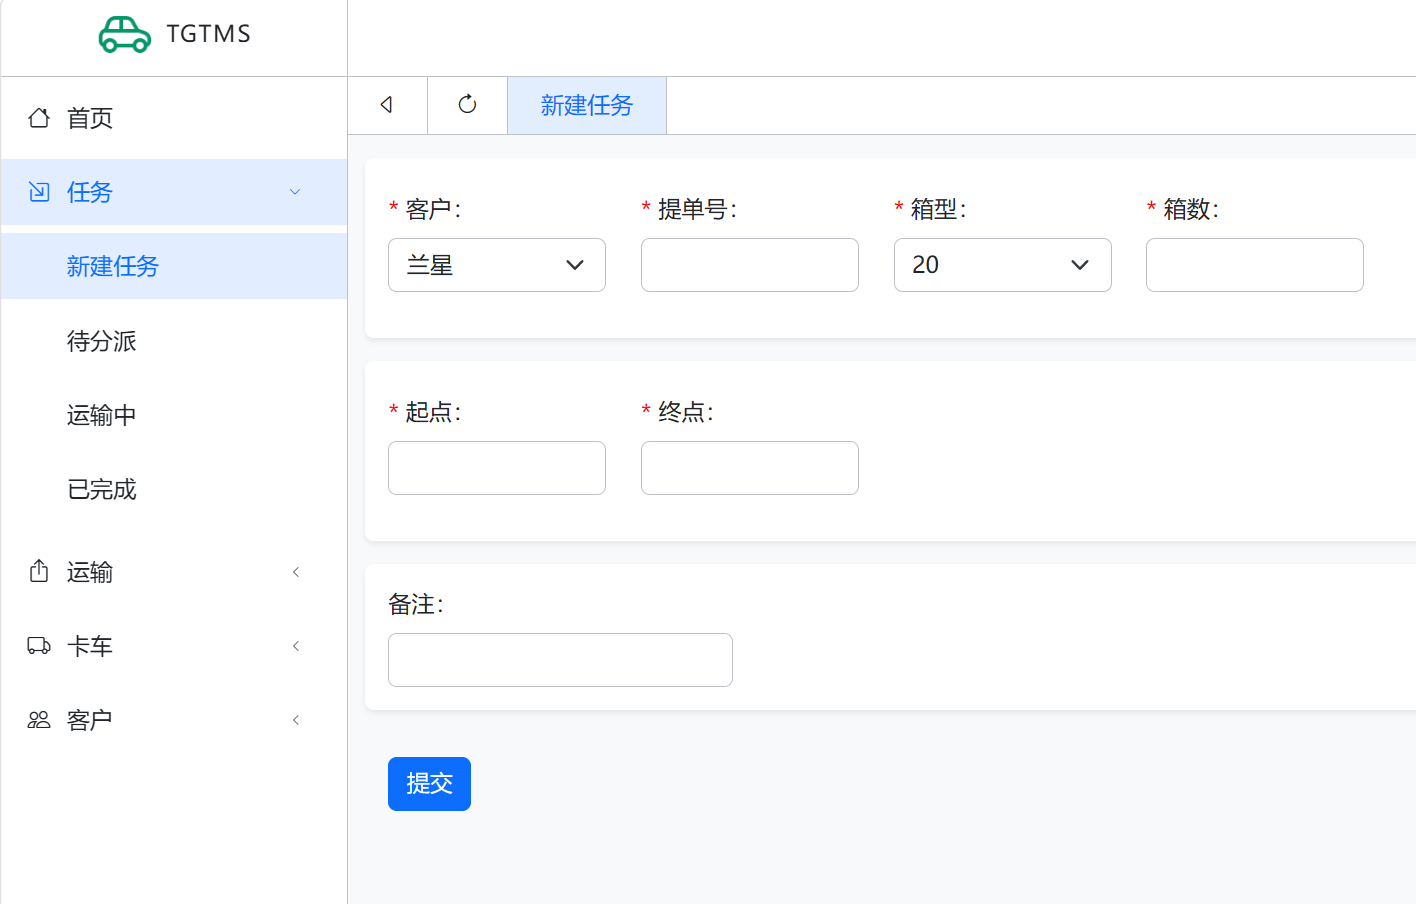Focus the 提单号 input field
Image resolution: width=1416 pixels, height=904 pixels.
point(750,265)
